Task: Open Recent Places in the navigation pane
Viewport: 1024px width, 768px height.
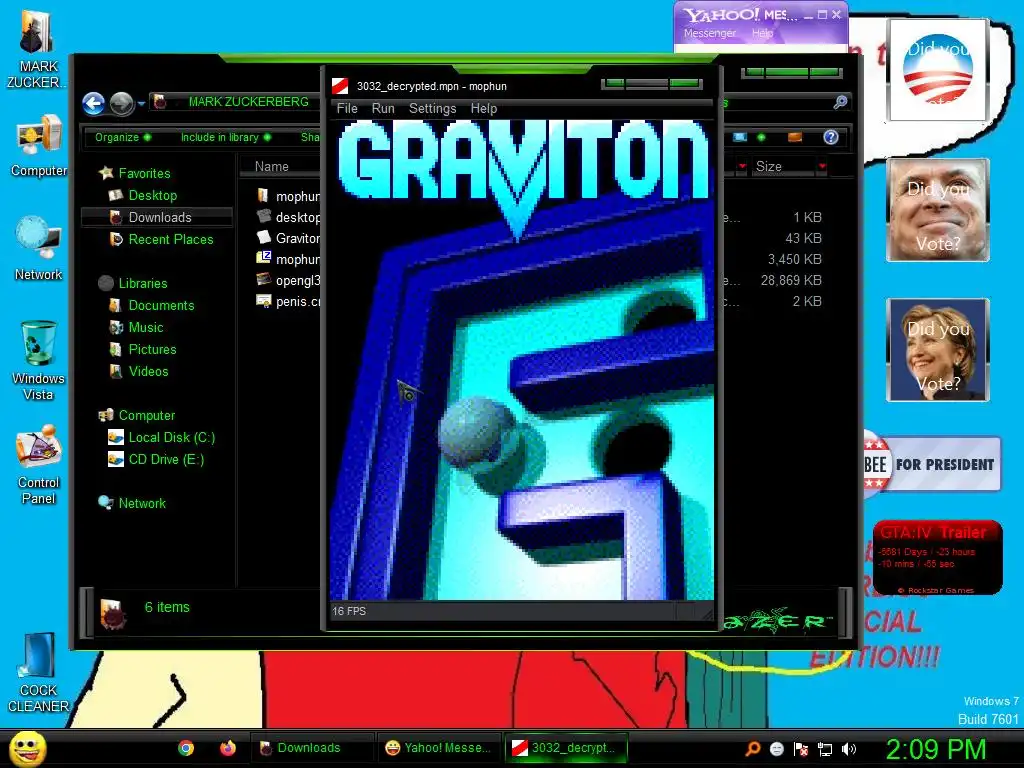Action: [x=170, y=240]
